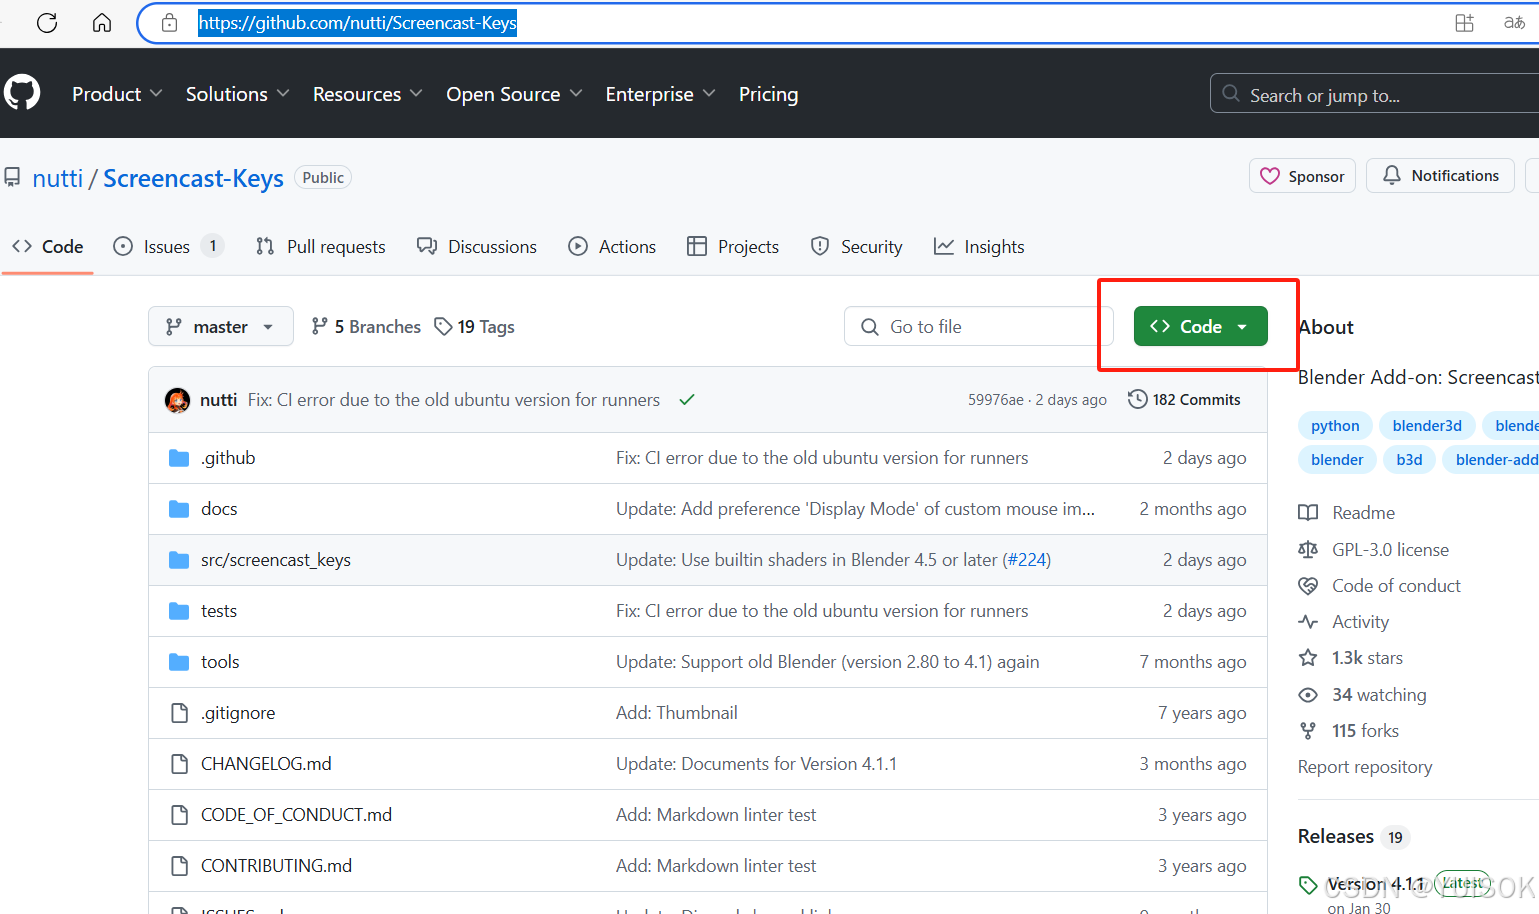Click the tag icon beside Version 4.1.1
The height and width of the screenshot is (914, 1539).
1308,885
